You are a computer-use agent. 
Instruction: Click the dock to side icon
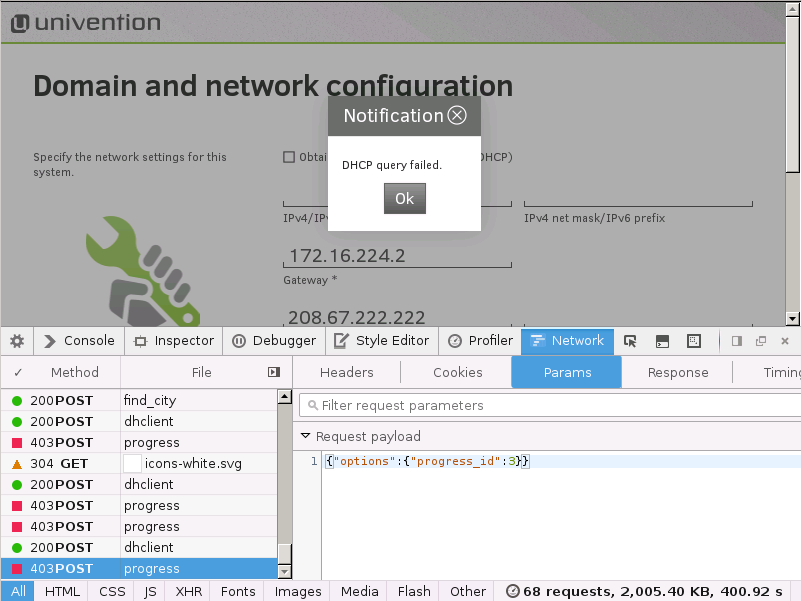[737, 341]
